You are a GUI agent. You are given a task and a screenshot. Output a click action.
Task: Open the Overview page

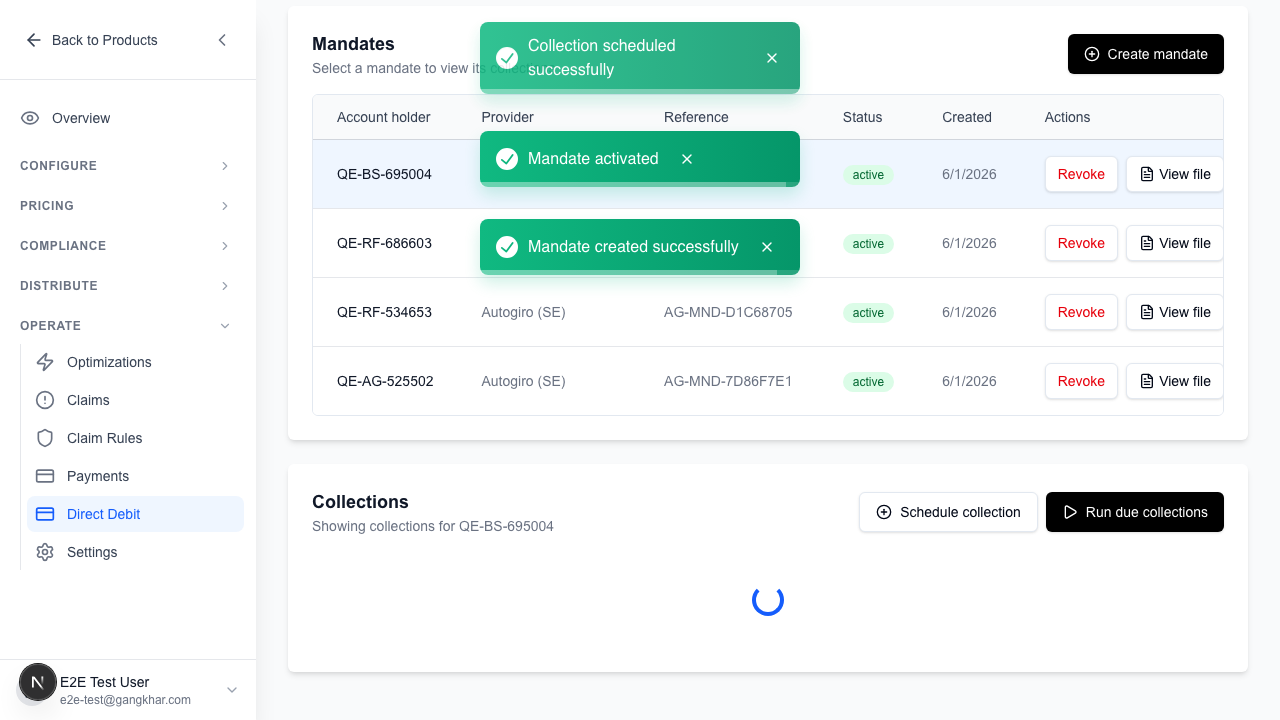126,118
